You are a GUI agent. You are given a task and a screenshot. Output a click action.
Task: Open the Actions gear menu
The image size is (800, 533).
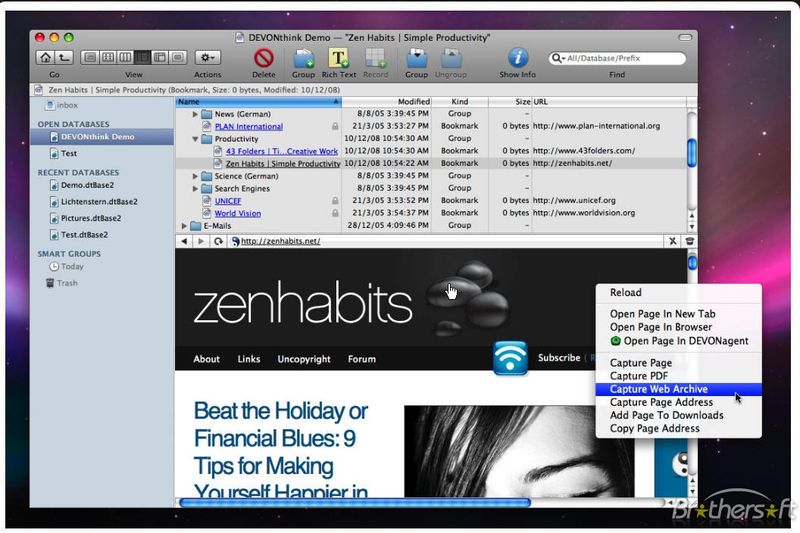point(208,58)
